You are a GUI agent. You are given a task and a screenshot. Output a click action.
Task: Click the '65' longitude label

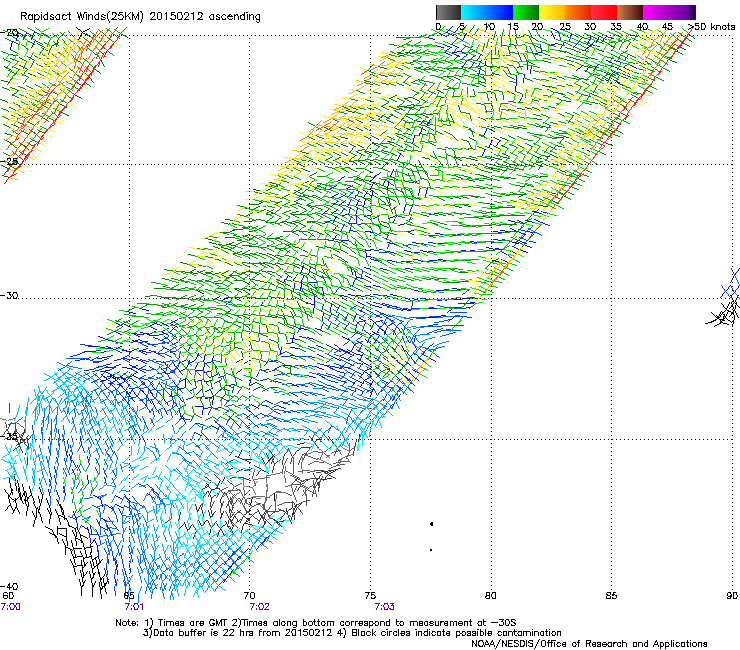click(x=129, y=596)
